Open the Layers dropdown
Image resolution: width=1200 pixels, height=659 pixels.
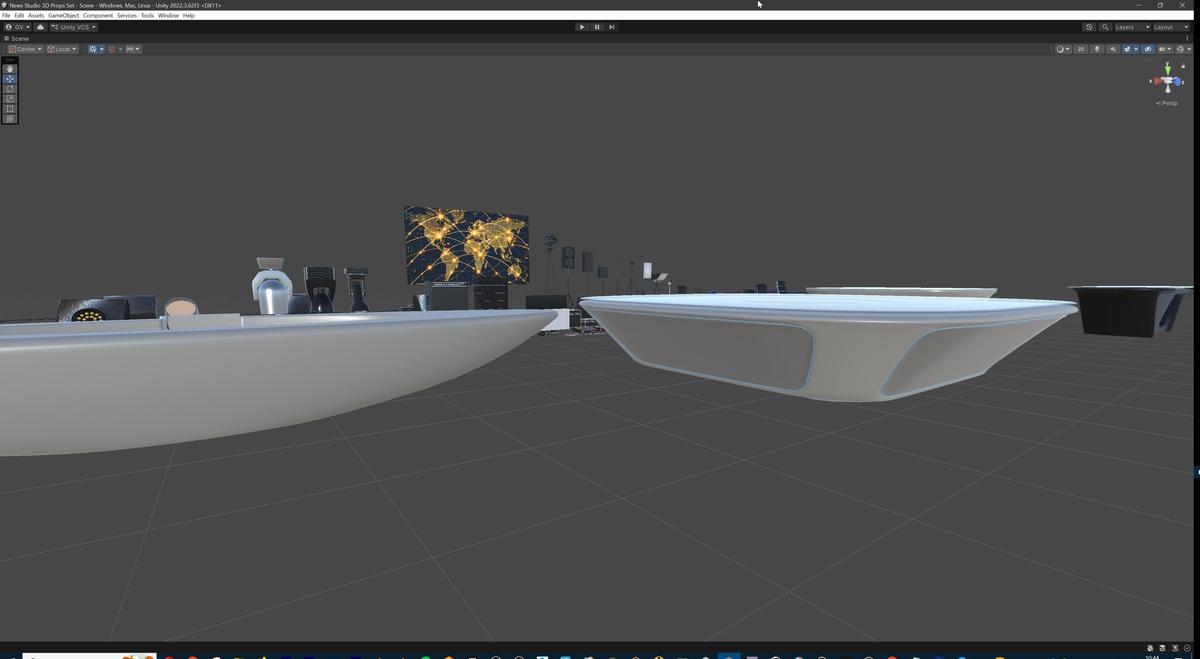click(1131, 27)
